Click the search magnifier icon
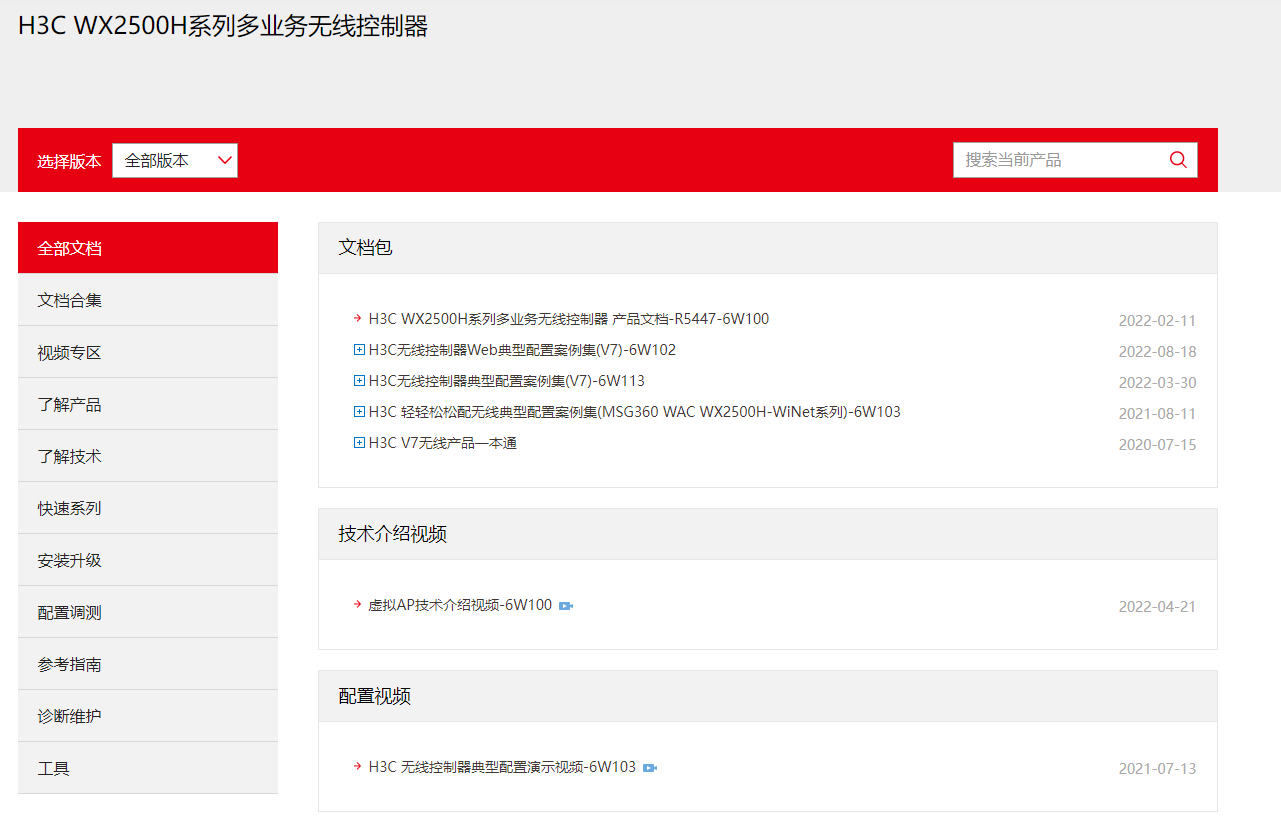This screenshot has width=1281, height=821. tap(1178, 160)
